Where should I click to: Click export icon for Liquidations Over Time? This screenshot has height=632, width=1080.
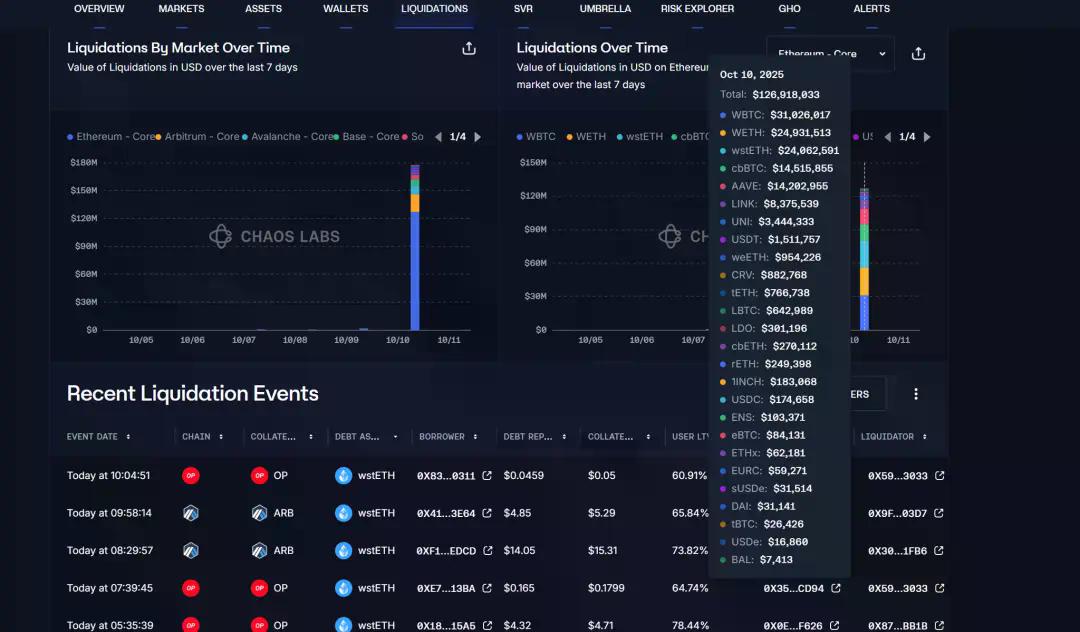(918, 54)
